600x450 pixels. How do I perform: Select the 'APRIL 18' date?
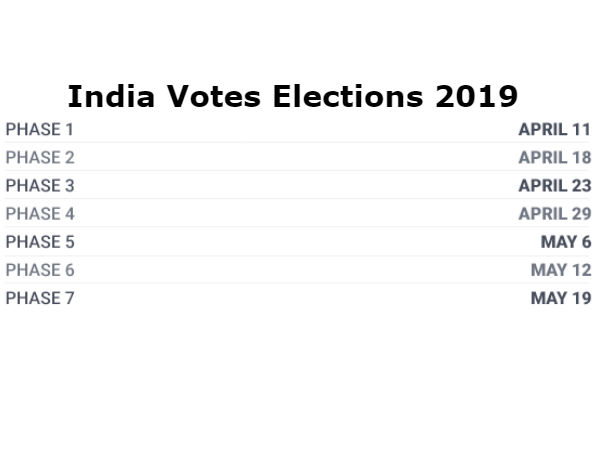point(555,157)
